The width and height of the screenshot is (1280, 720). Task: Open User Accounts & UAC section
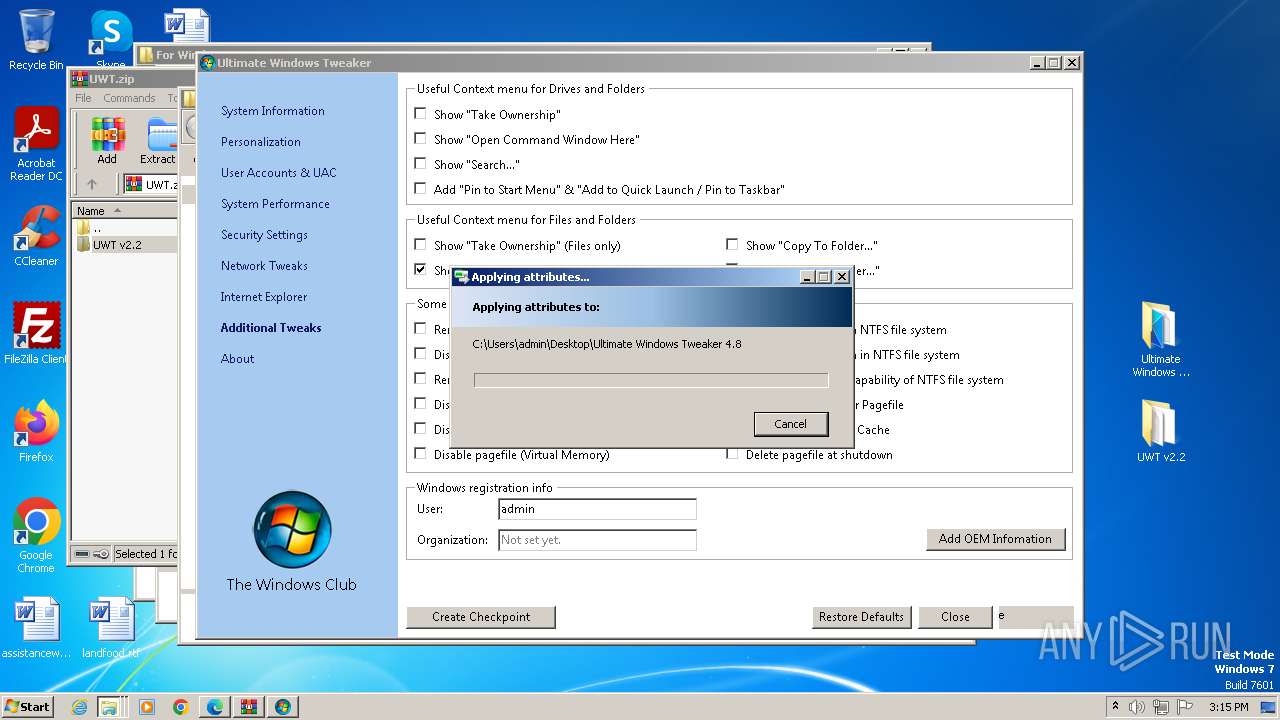point(278,173)
